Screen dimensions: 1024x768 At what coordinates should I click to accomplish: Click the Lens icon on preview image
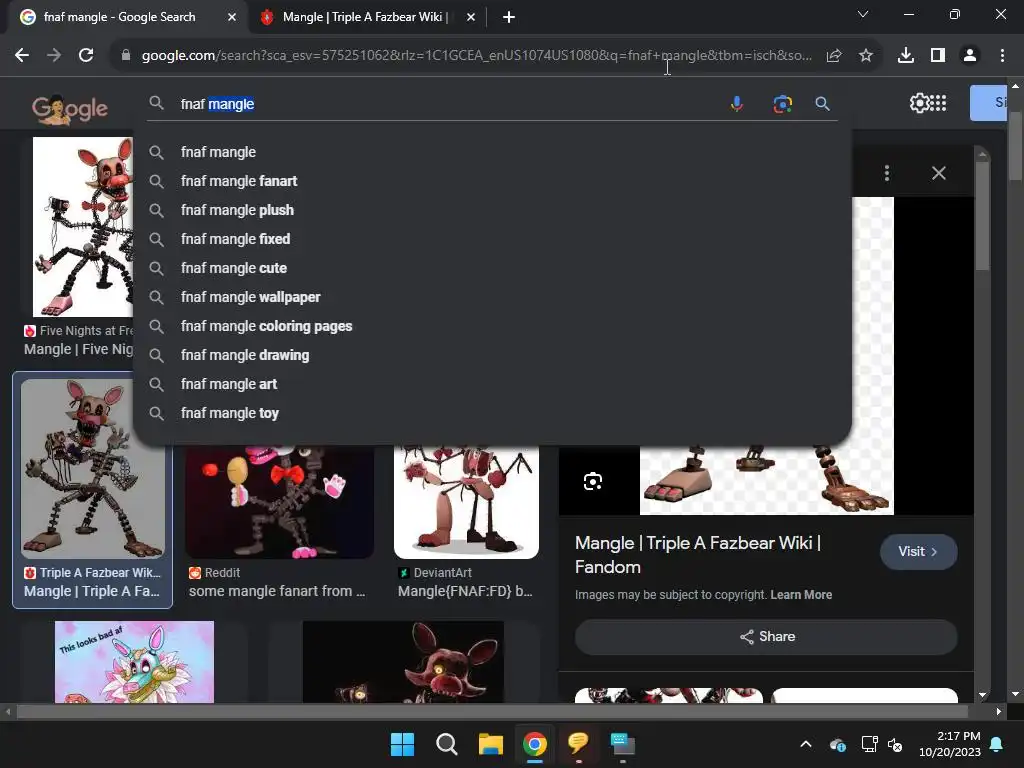(x=593, y=481)
